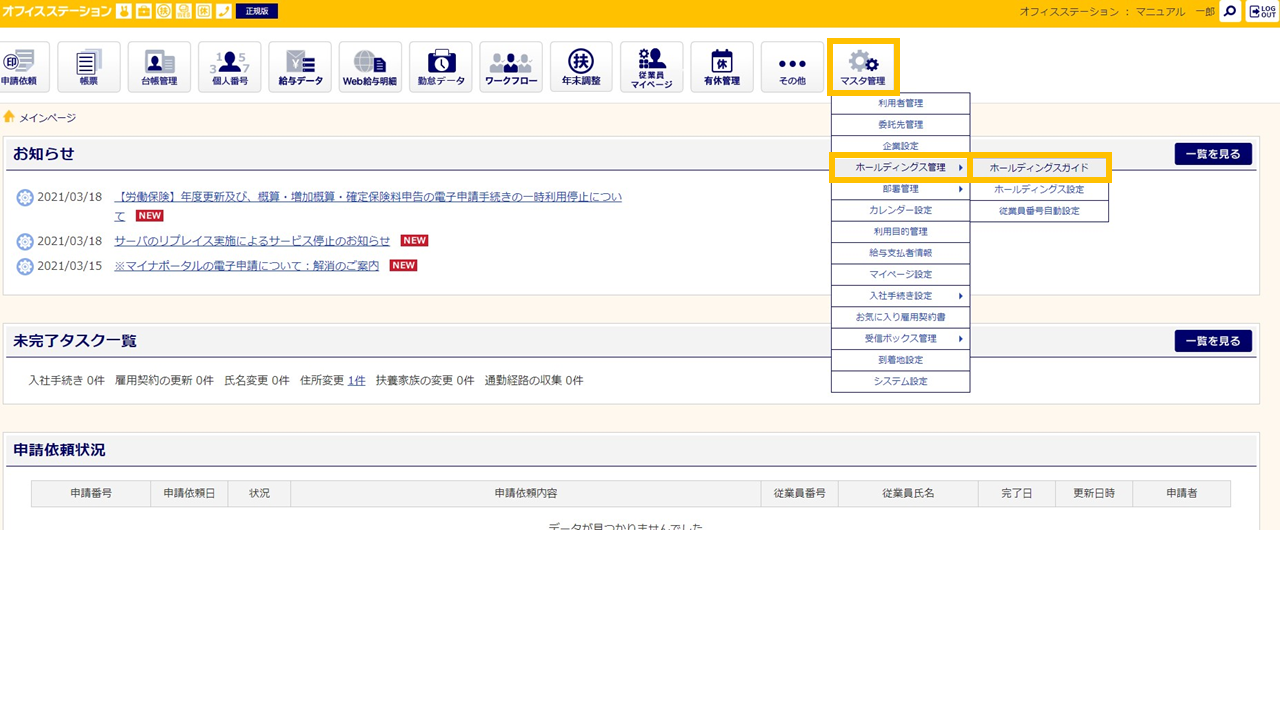Select ホールディングスガイド from the submenu
The width and height of the screenshot is (1280, 720).
click(1039, 168)
